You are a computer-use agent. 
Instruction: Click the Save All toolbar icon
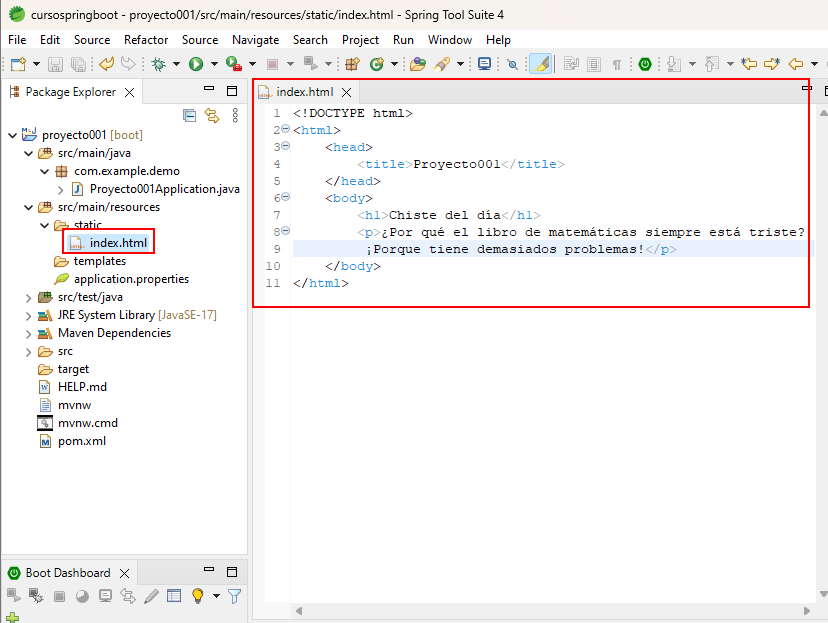point(78,64)
